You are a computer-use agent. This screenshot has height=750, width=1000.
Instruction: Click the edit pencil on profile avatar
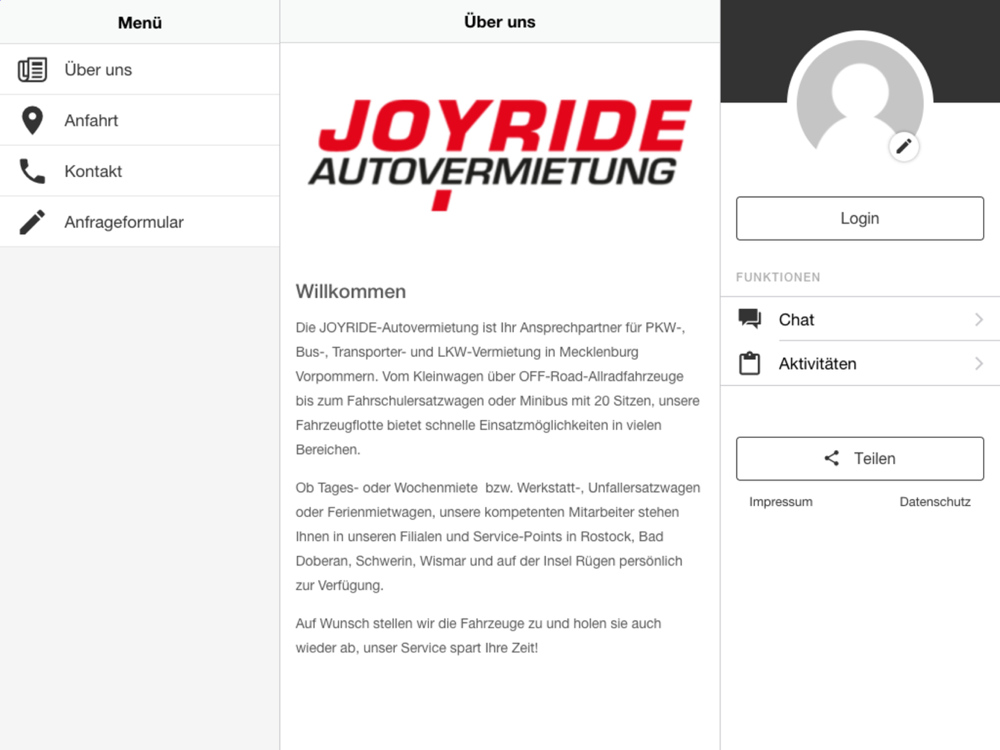[904, 147]
